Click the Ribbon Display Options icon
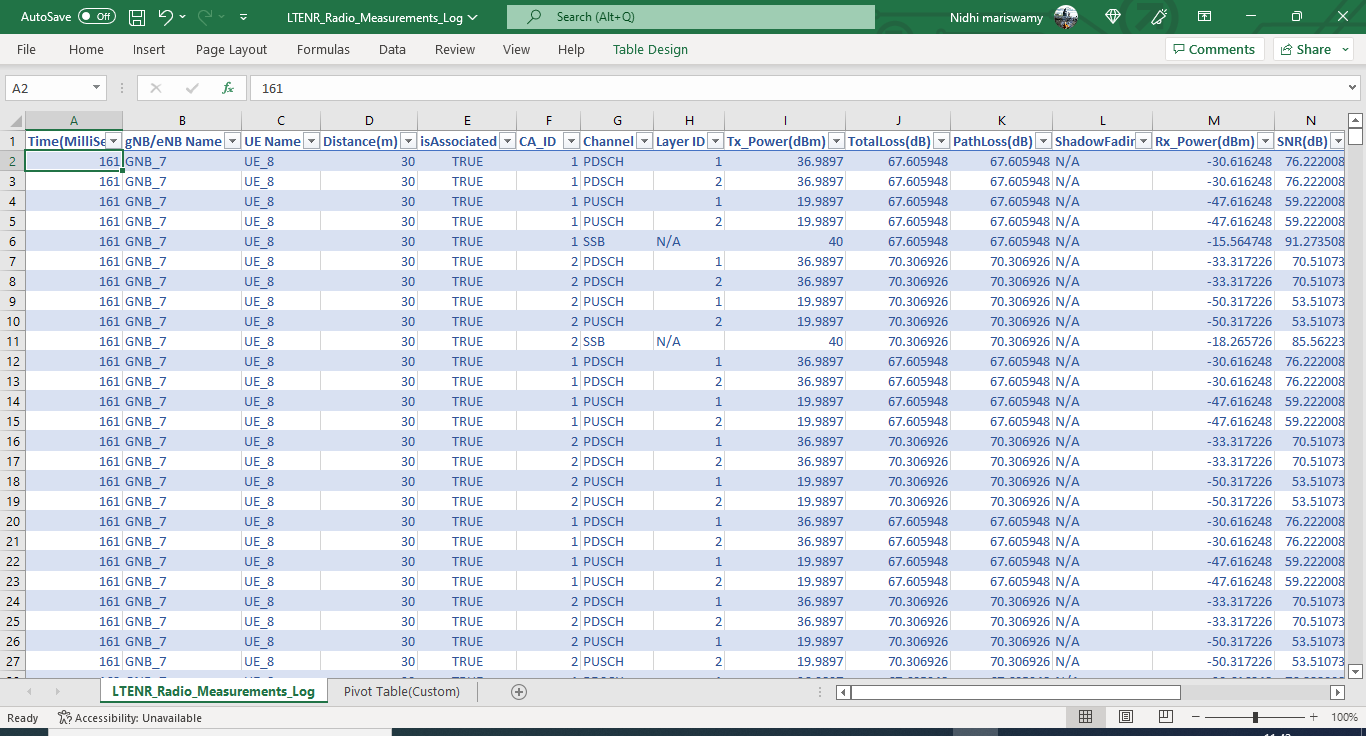1366x736 pixels. [1205, 17]
